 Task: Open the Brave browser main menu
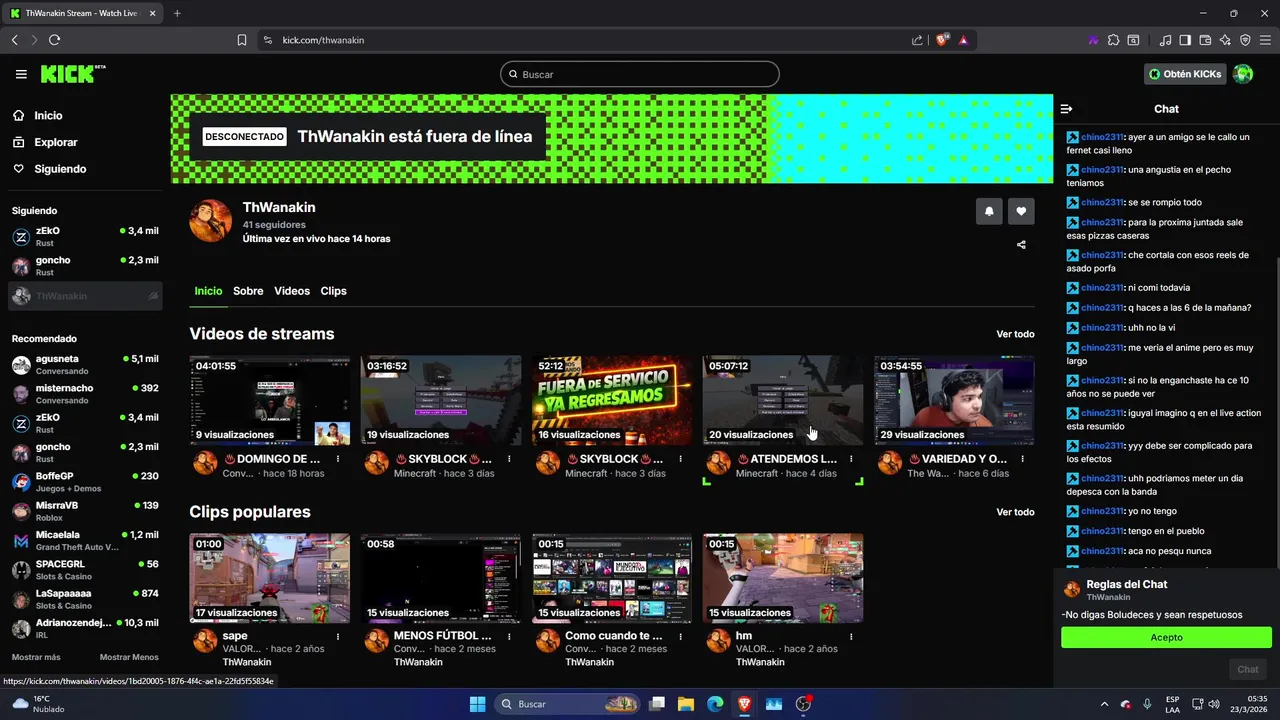(x=1265, y=40)
